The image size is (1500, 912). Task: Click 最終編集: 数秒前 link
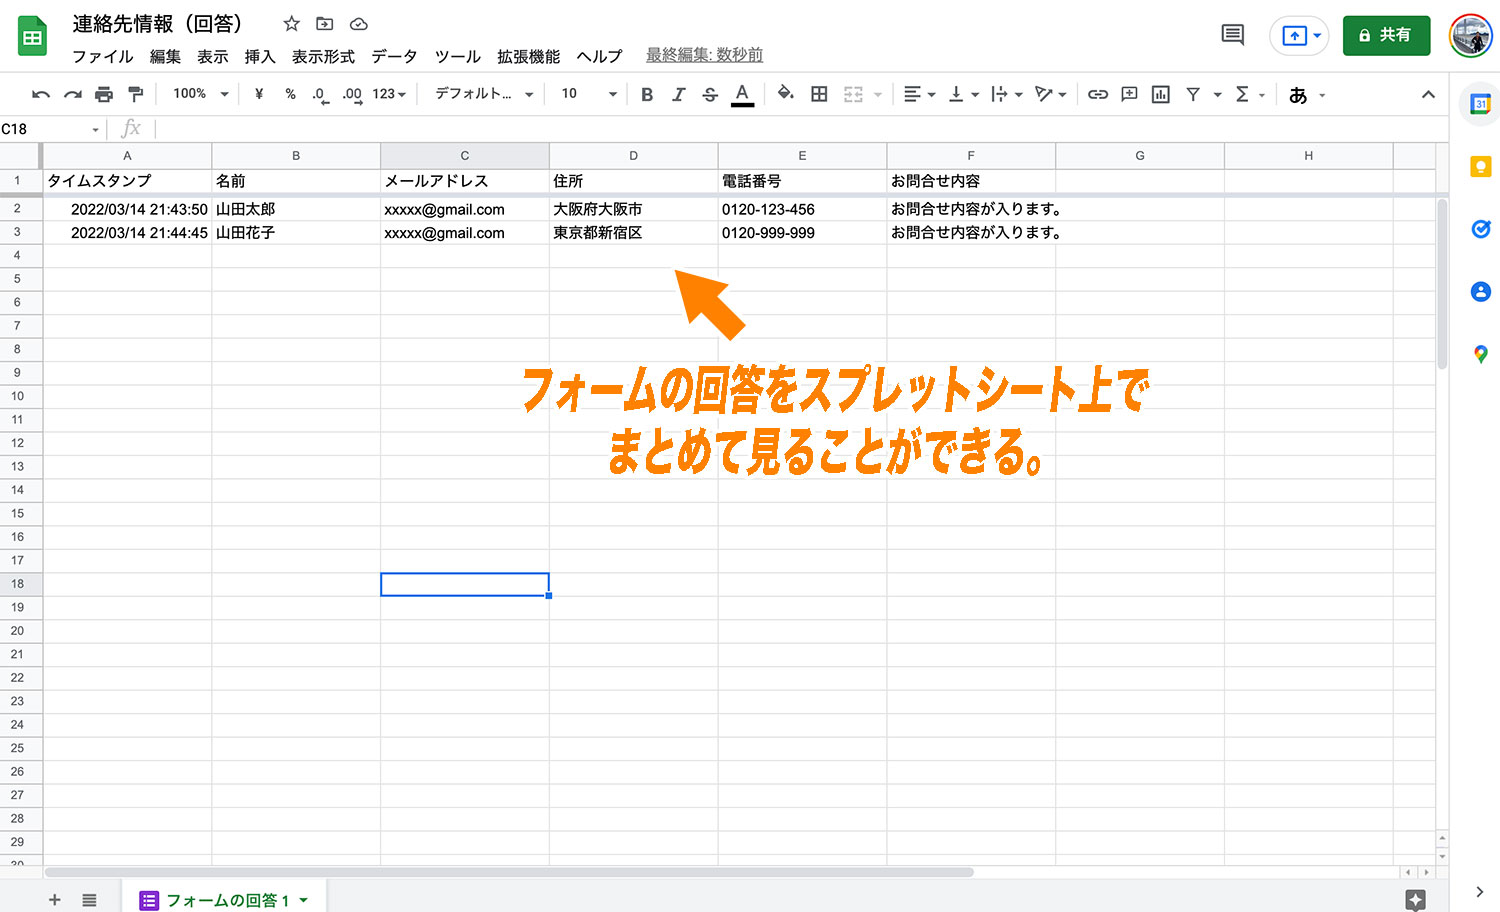704,55
